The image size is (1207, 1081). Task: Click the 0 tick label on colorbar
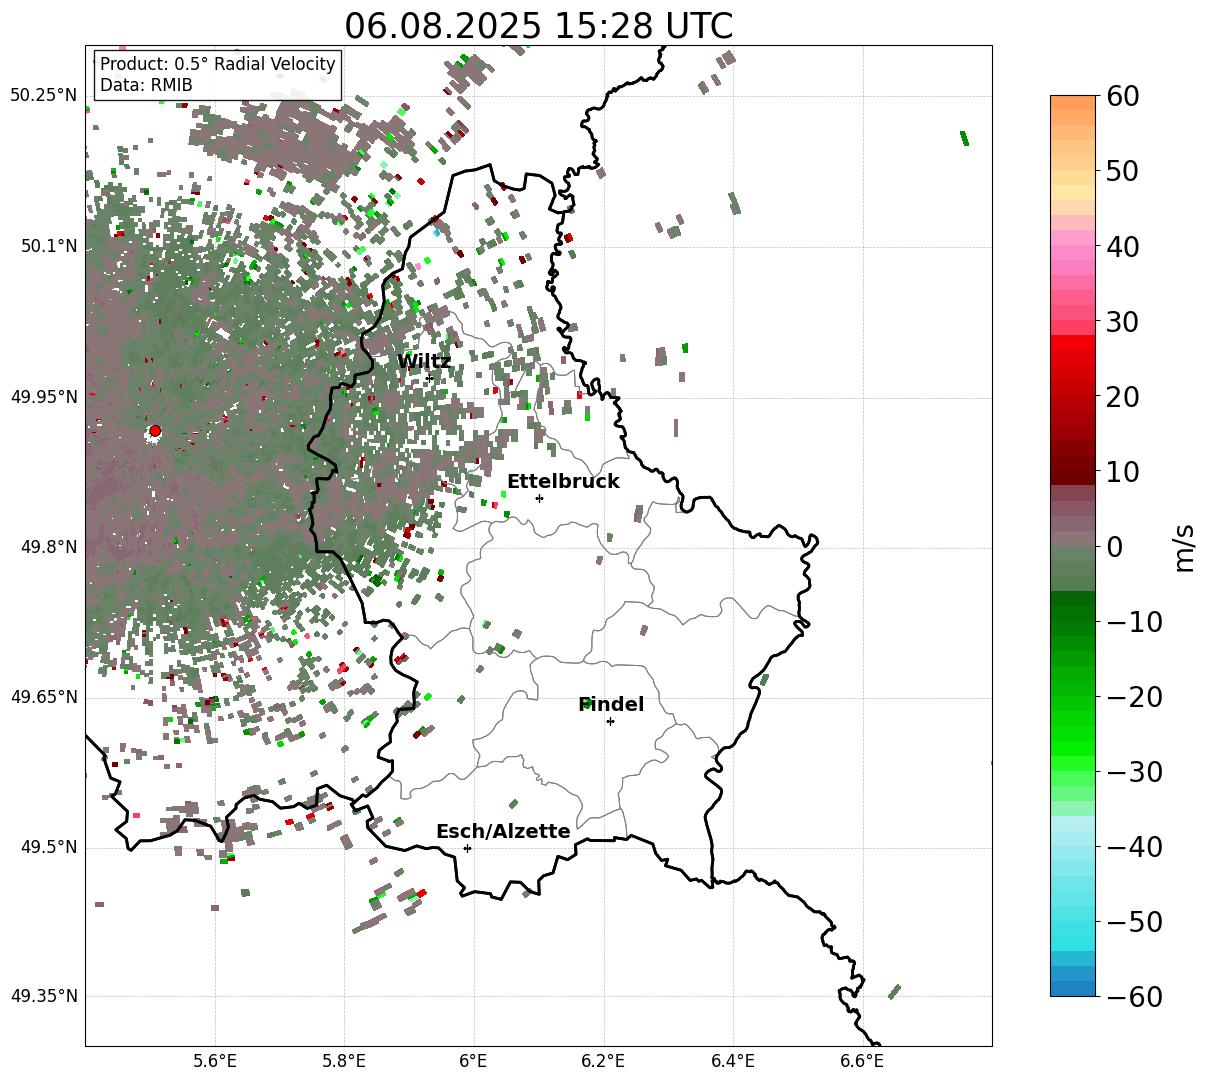[x=1114, y=546]
